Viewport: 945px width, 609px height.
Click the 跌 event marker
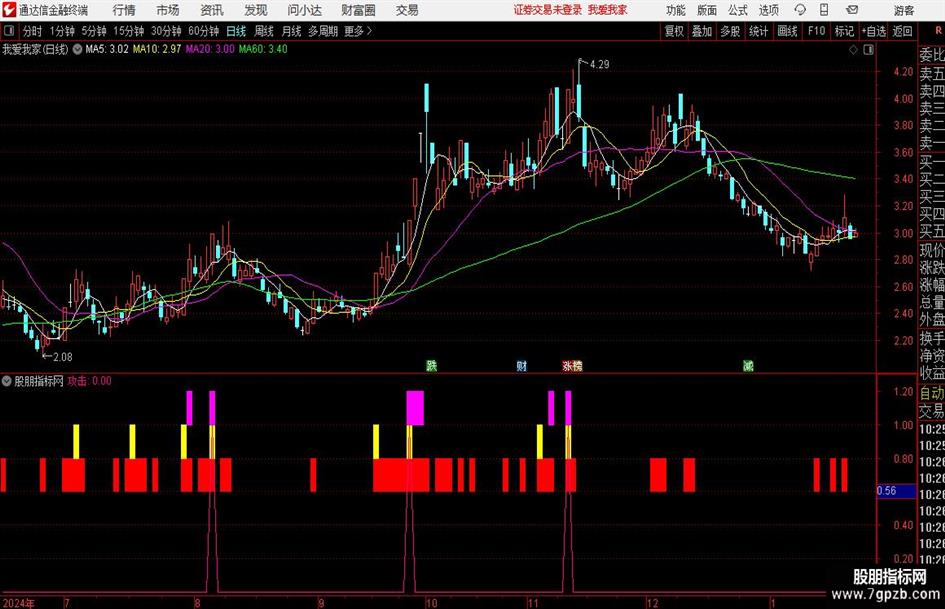pyautogui.click(x=432, y=365)
